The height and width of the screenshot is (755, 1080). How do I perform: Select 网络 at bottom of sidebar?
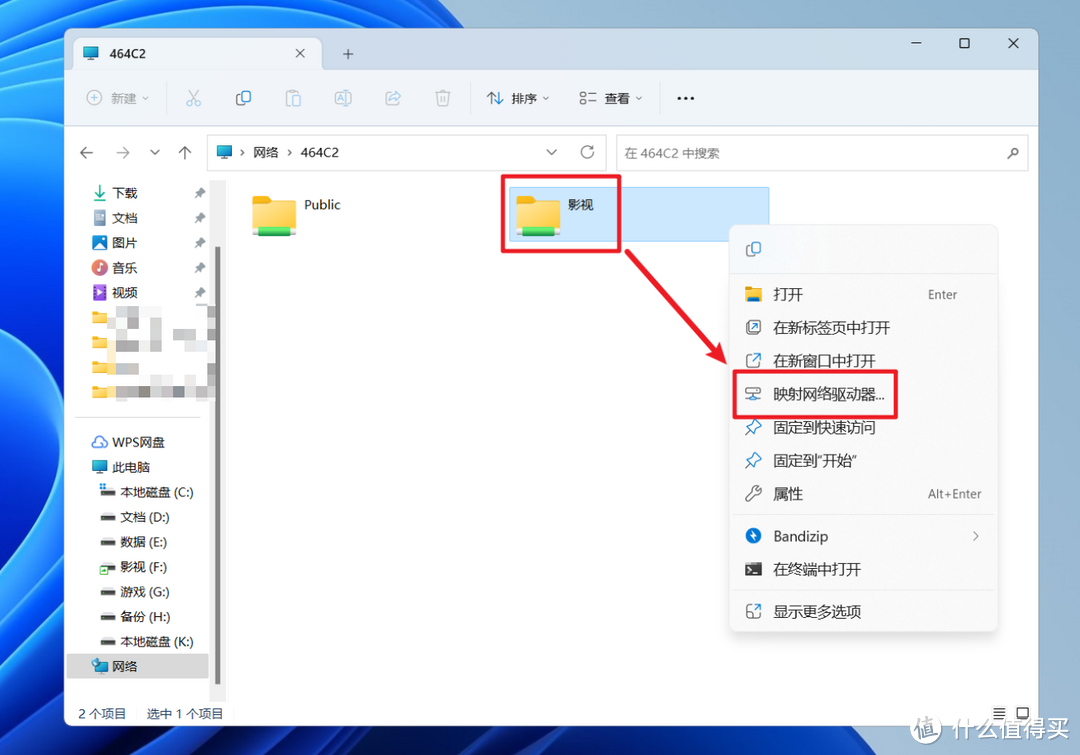pos(138,666)
